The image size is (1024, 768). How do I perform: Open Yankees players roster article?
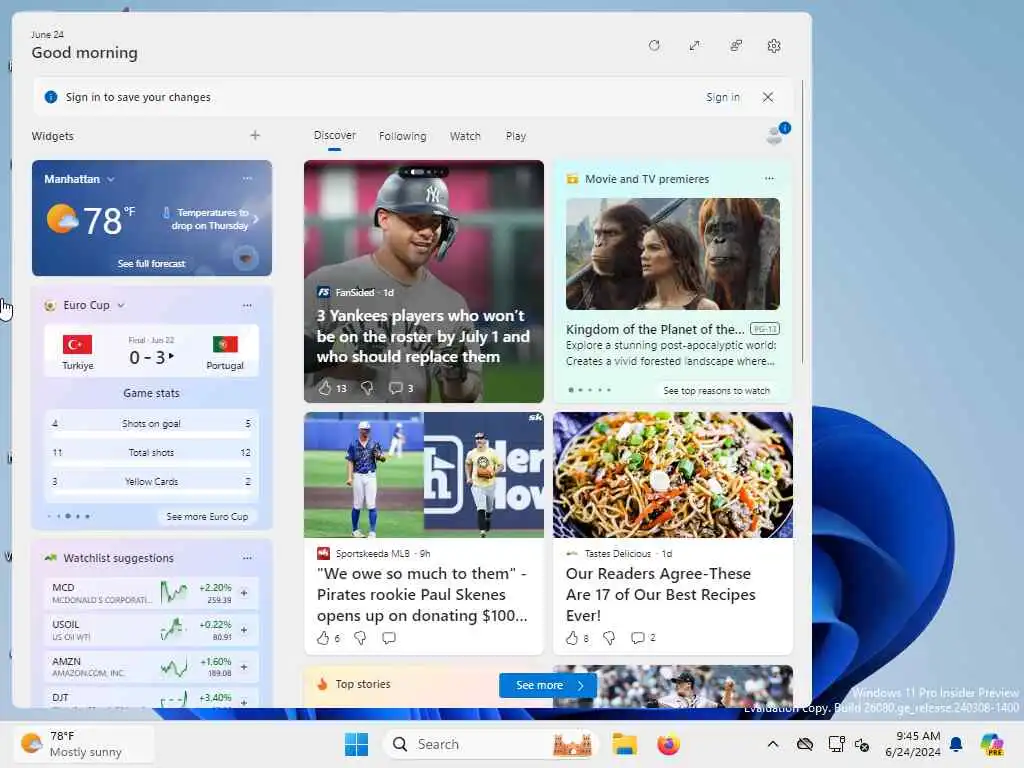pos(421,336)
